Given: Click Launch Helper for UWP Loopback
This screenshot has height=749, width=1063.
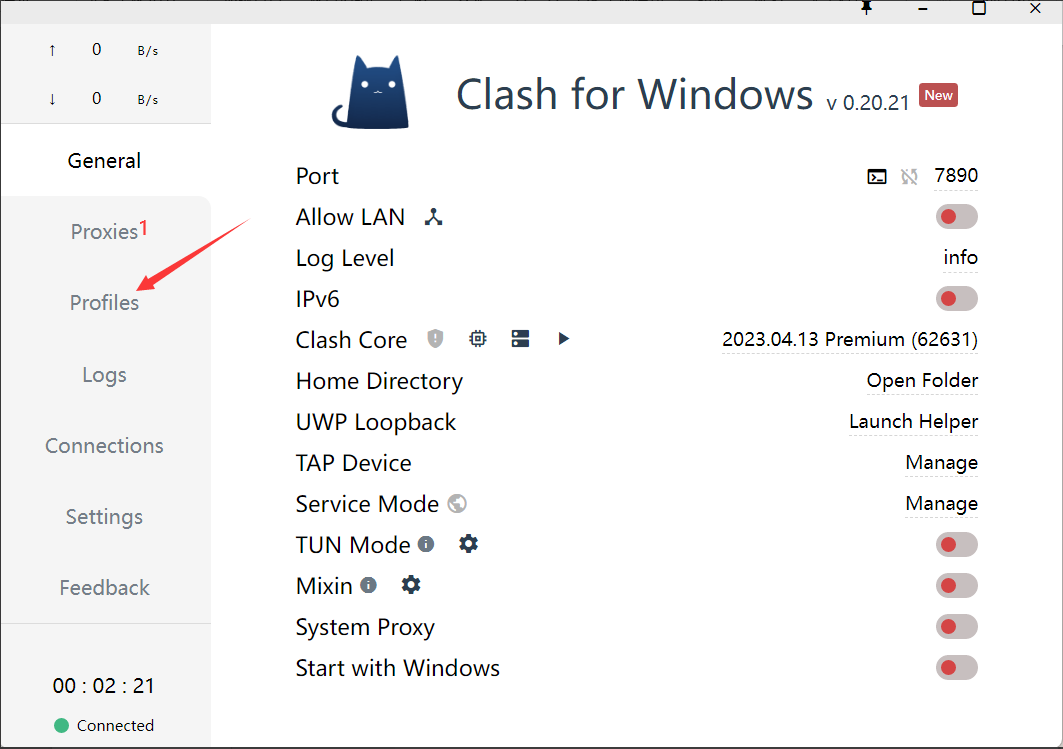Looking at the screenshot, I should (913, 422).
